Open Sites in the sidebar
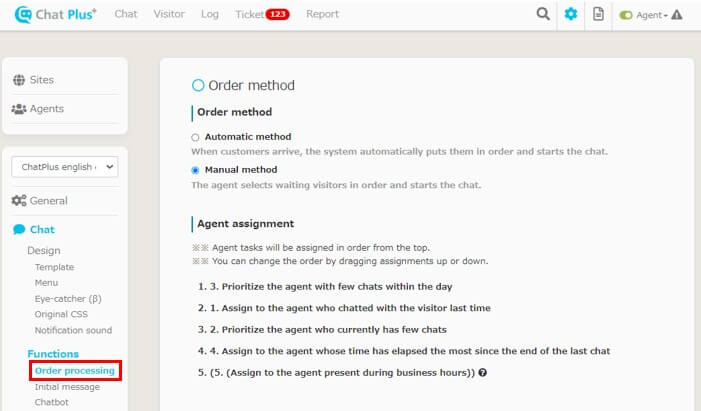 coord(42,80)
